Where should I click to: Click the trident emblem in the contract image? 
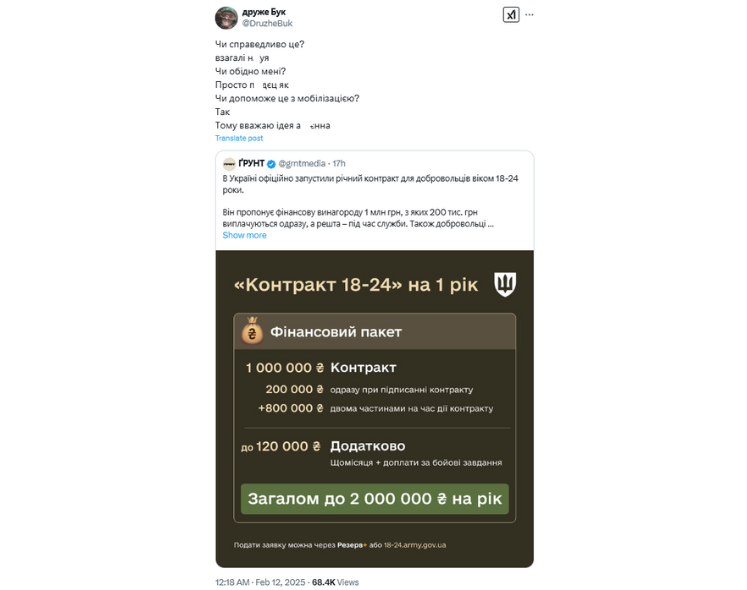pos(506,285)
